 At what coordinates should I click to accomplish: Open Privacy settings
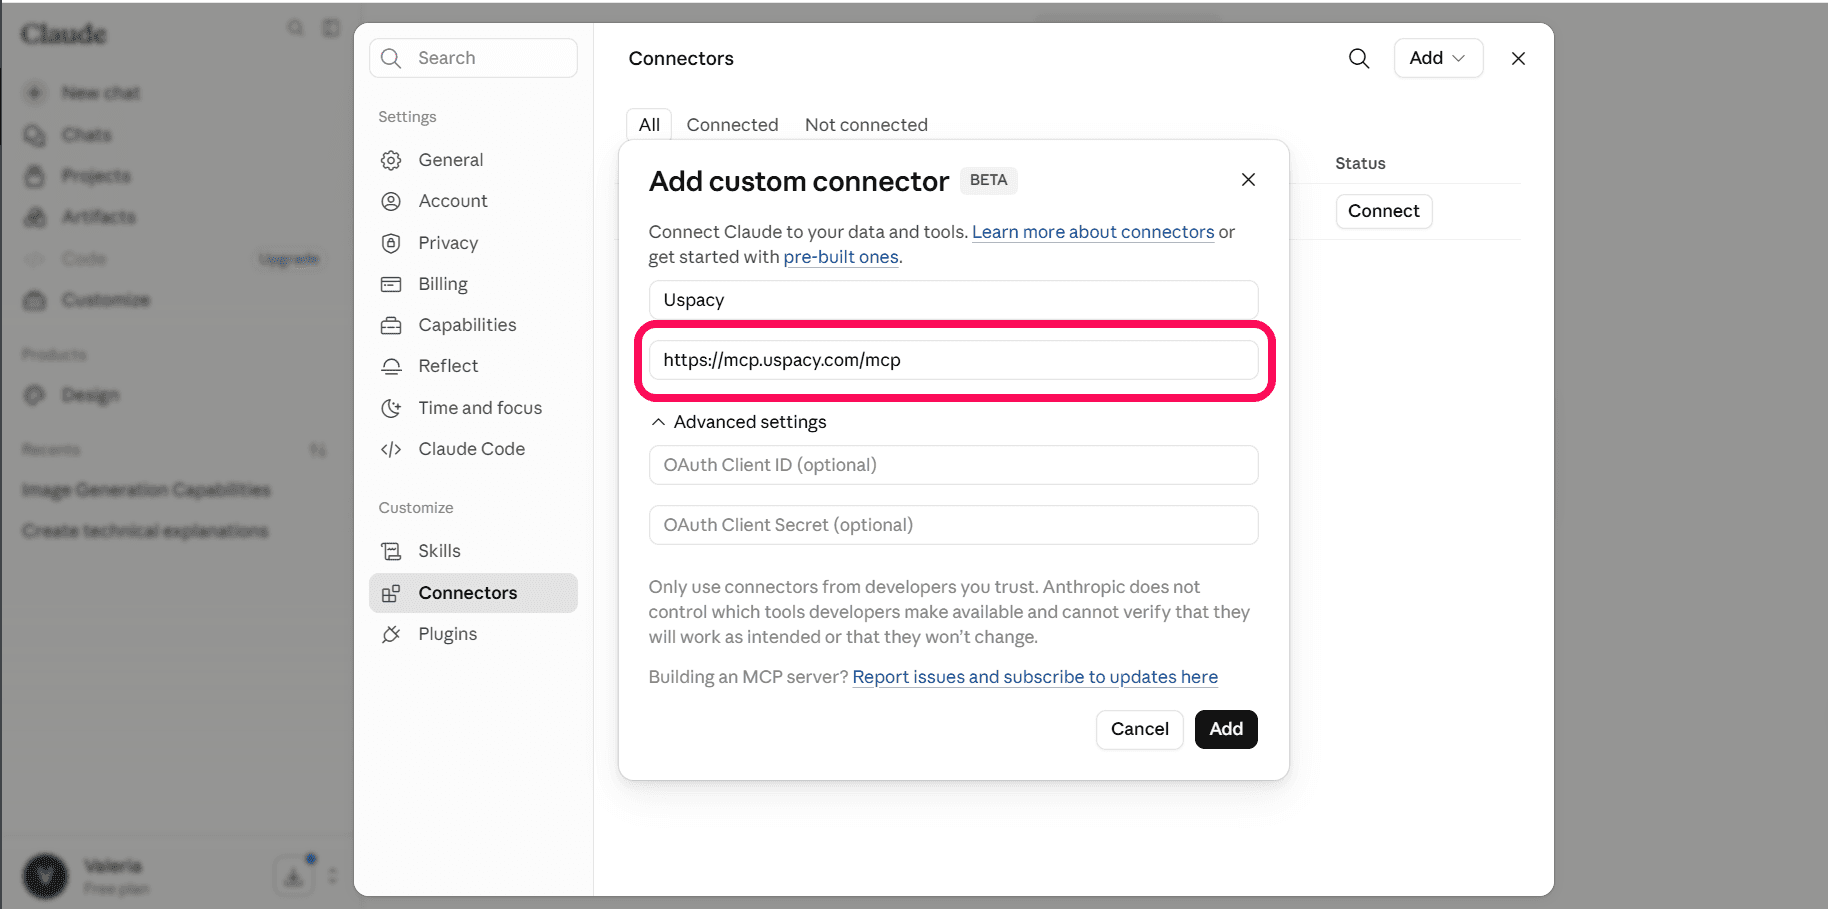pyautogui.click(x=473, y=243)
